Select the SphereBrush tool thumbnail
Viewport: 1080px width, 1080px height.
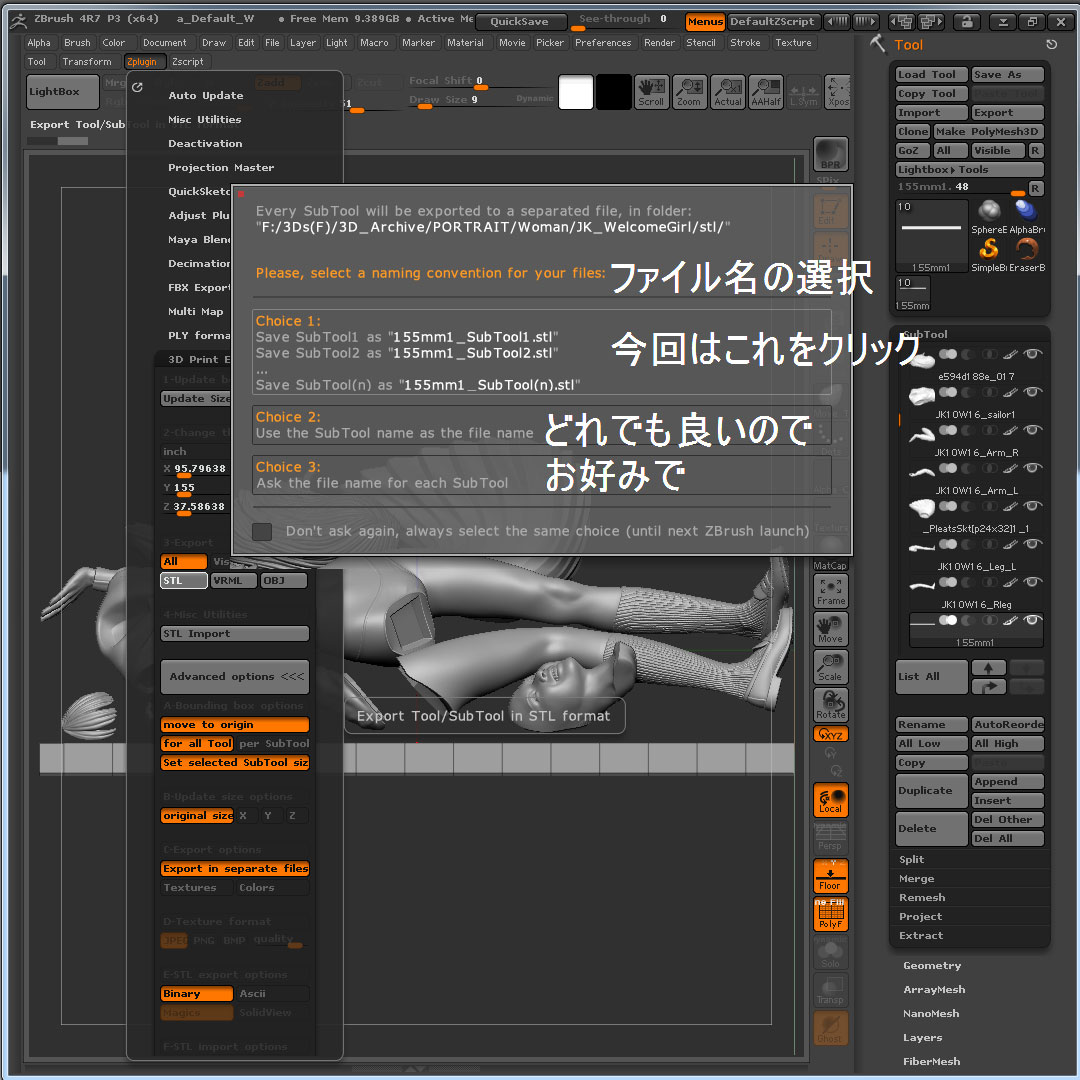pos(989,216)
